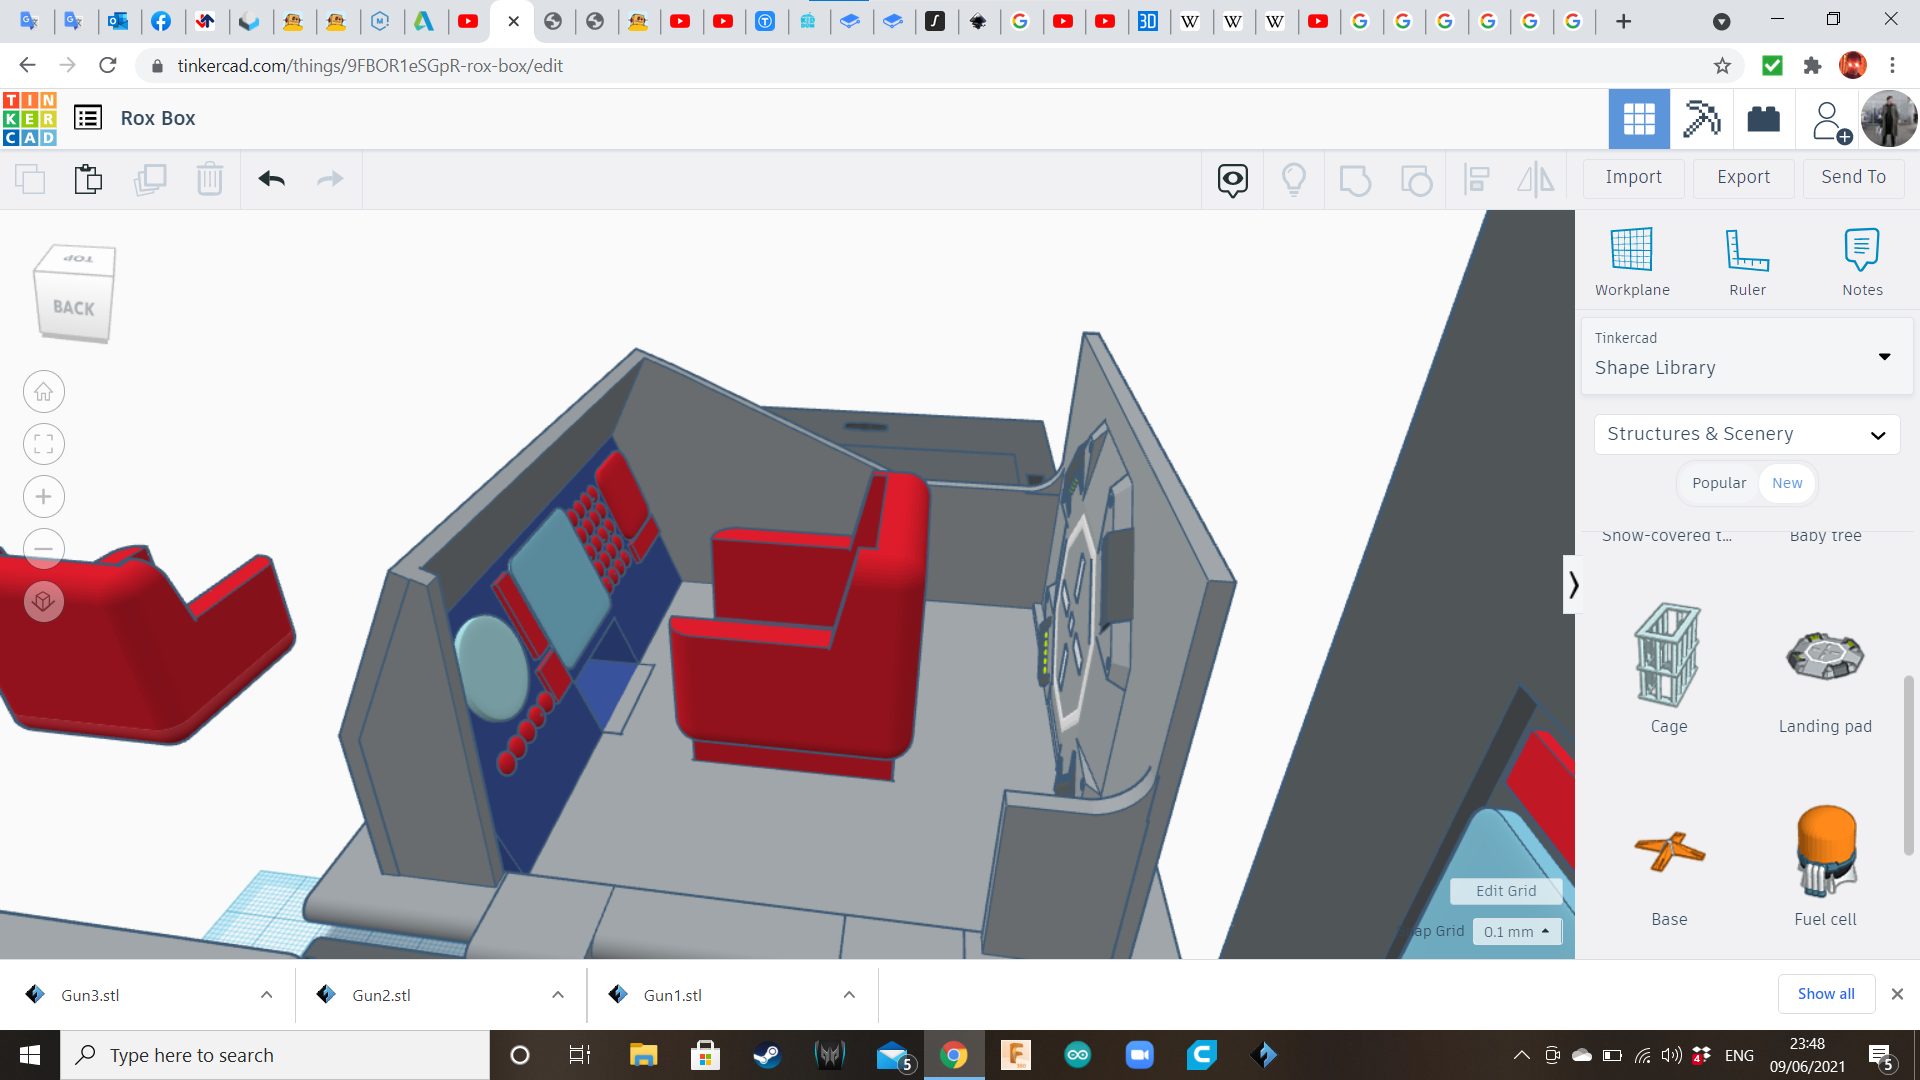This screenshot has height=1080, width=1920.
Task: Expand the Tinkercad Shape Library dropdown
Action: (1746, 356)
